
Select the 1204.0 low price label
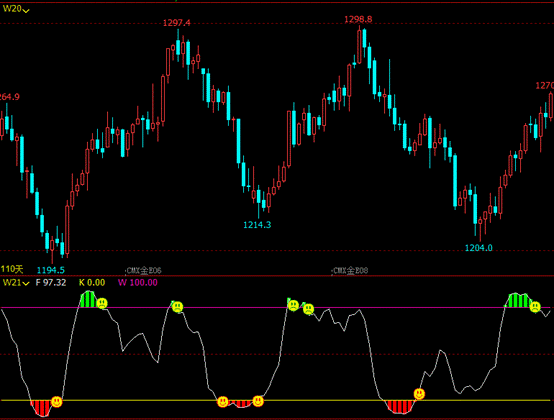(479, 248)
